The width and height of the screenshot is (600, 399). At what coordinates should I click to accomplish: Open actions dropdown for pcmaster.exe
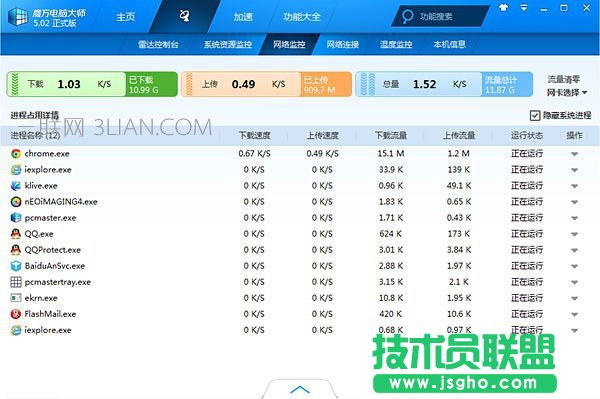574,218
